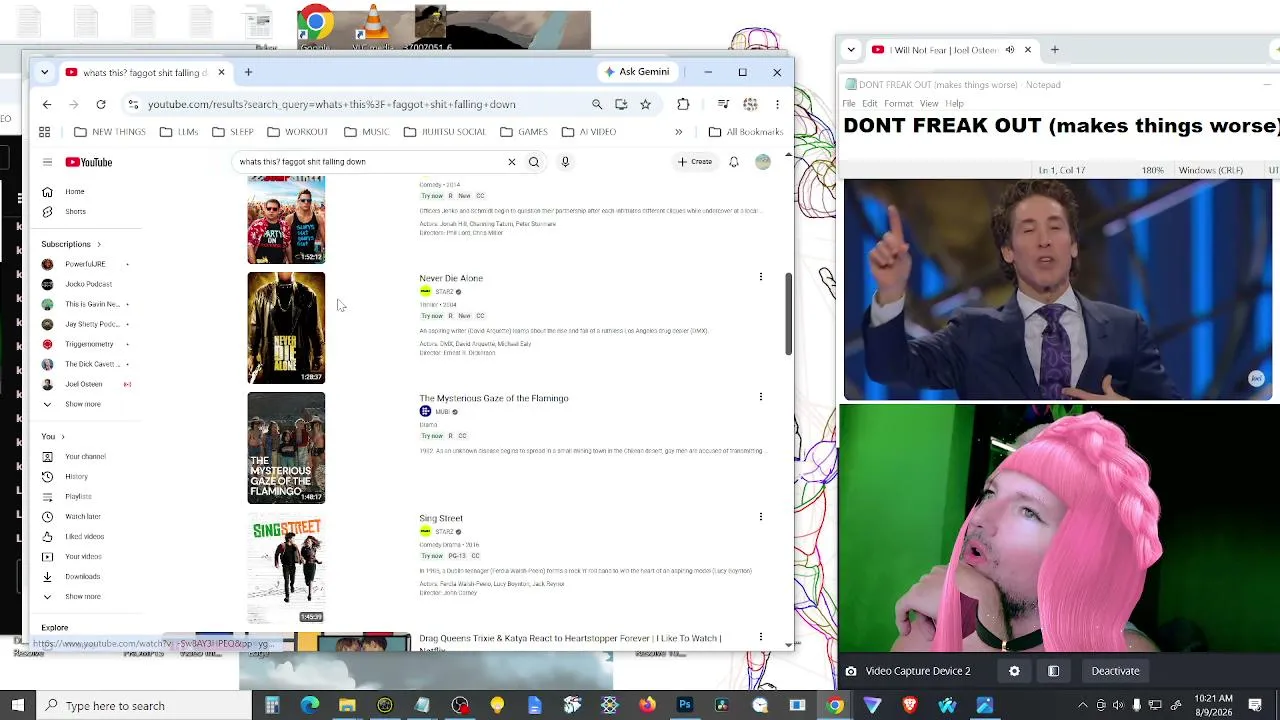Click Deactivate on Video Capture Device 2
1280x720 pixels.
(1115, 671)
